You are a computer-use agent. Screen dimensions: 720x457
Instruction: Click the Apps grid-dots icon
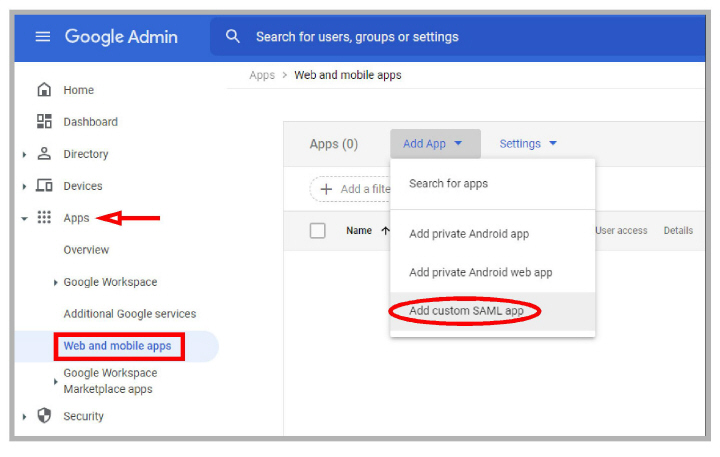[x=44, y=217]
